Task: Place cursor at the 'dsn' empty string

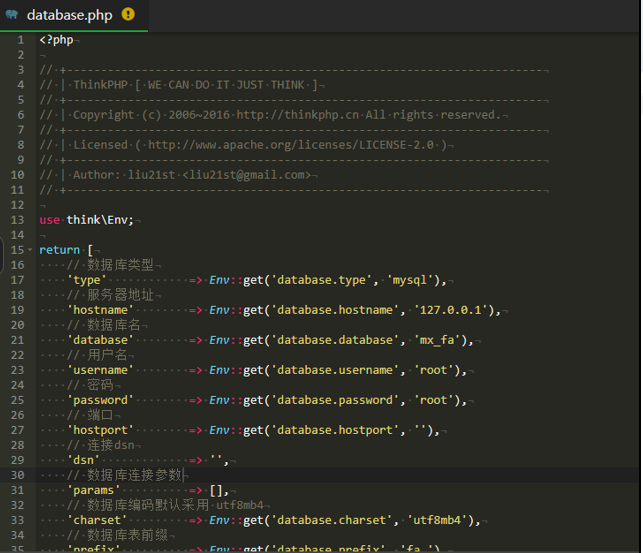Action: coord(217,460)
